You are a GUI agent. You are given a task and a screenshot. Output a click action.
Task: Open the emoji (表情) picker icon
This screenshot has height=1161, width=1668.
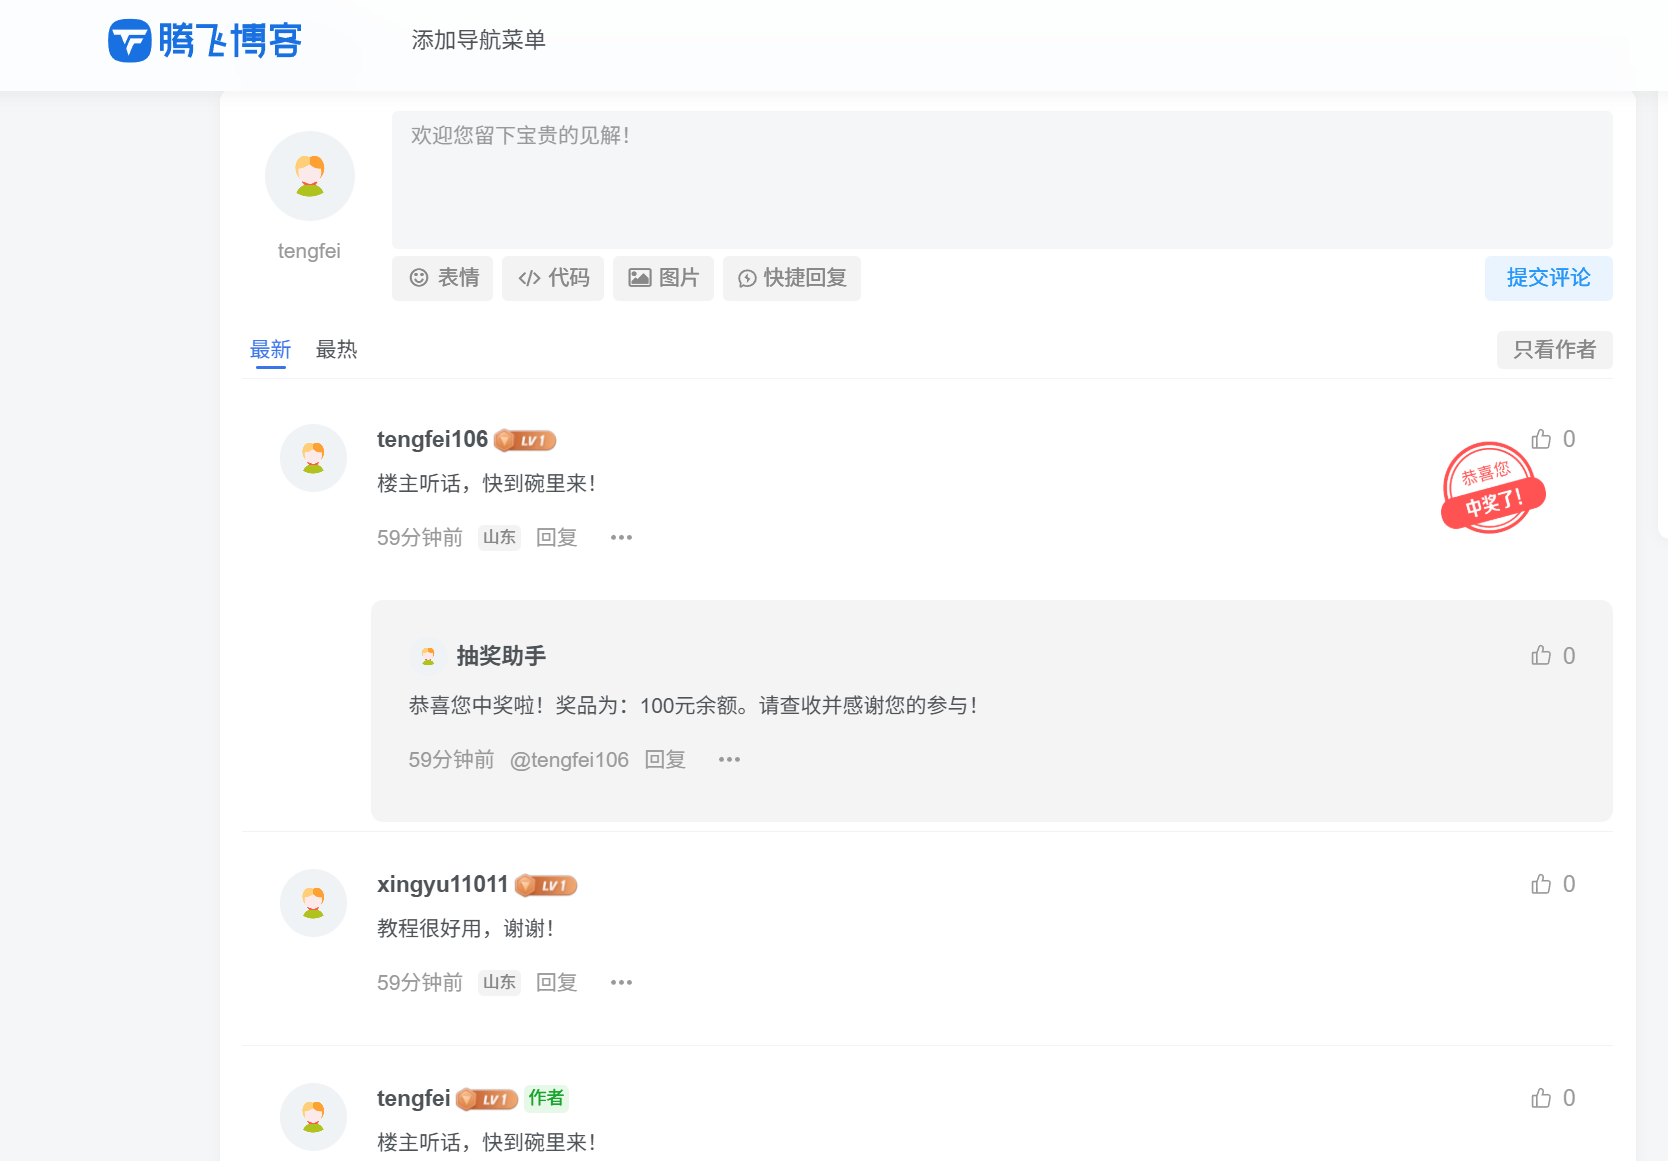tap(420, 278)
